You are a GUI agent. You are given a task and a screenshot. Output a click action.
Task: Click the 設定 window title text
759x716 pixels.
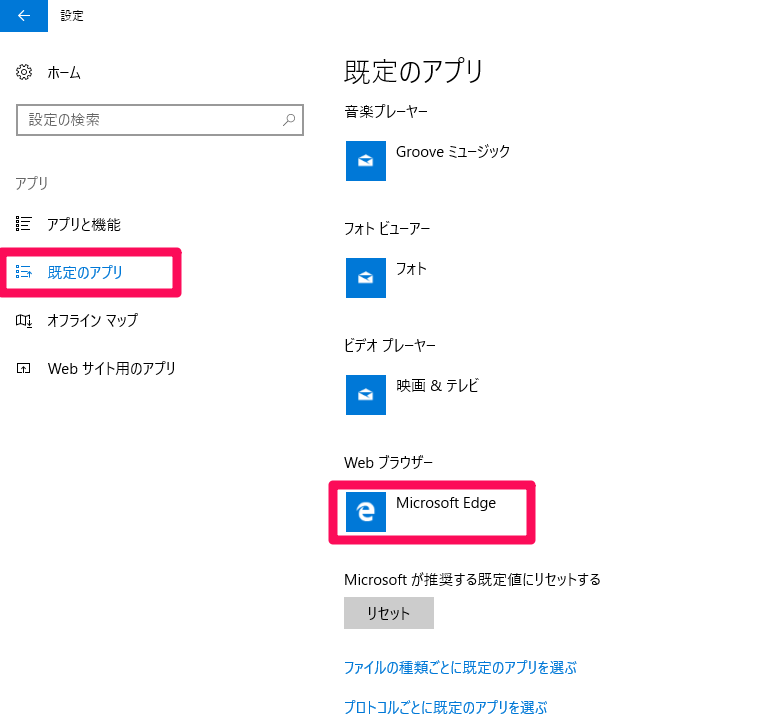click(x=72, y=15)
